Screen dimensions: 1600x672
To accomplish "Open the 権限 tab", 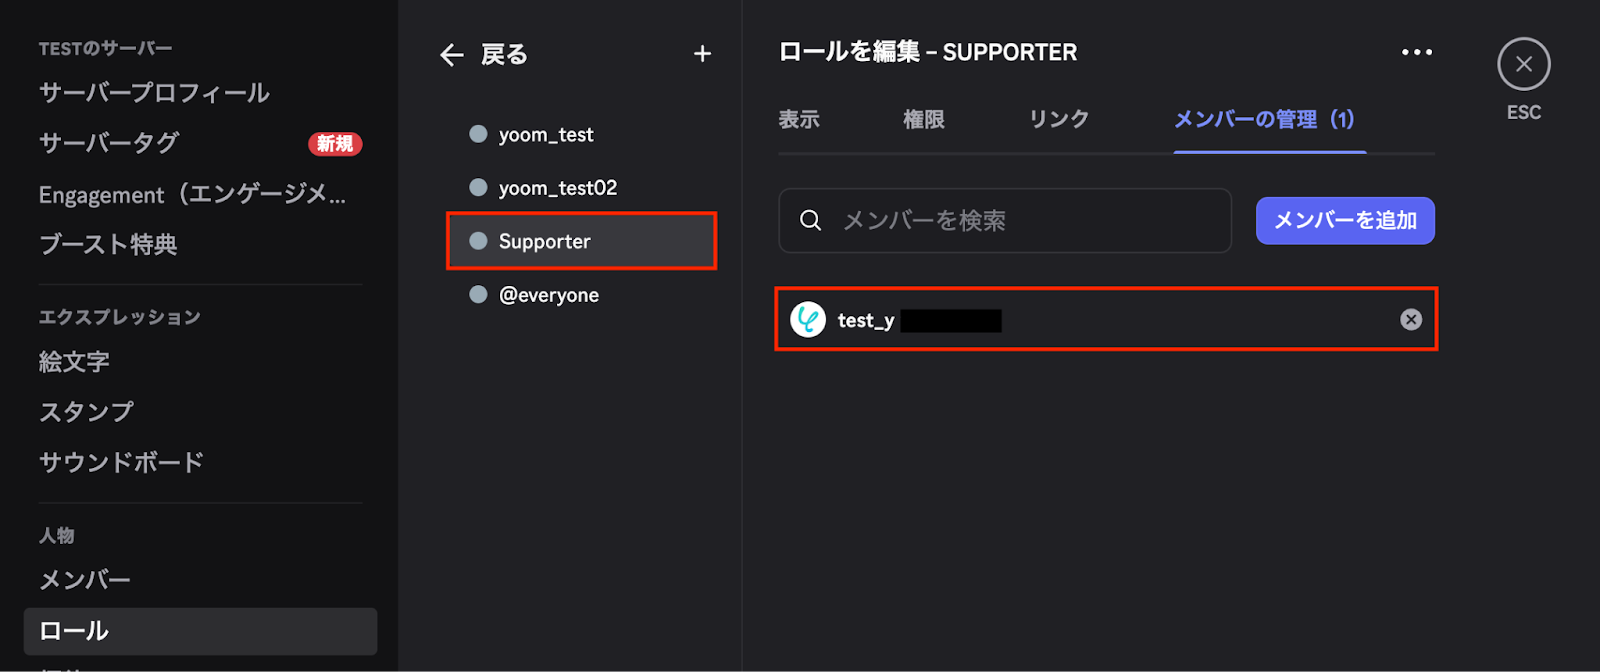I will coord(924,119).
